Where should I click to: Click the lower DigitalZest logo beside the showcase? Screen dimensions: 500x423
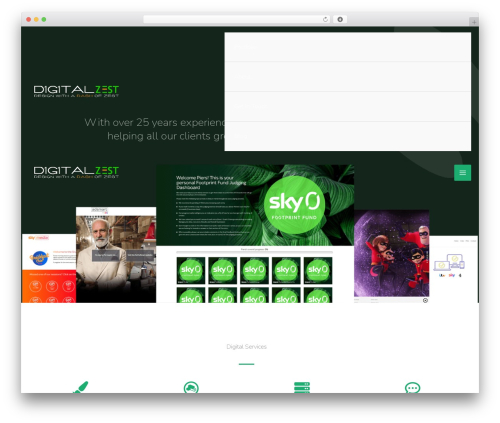(x=76, y=172)
